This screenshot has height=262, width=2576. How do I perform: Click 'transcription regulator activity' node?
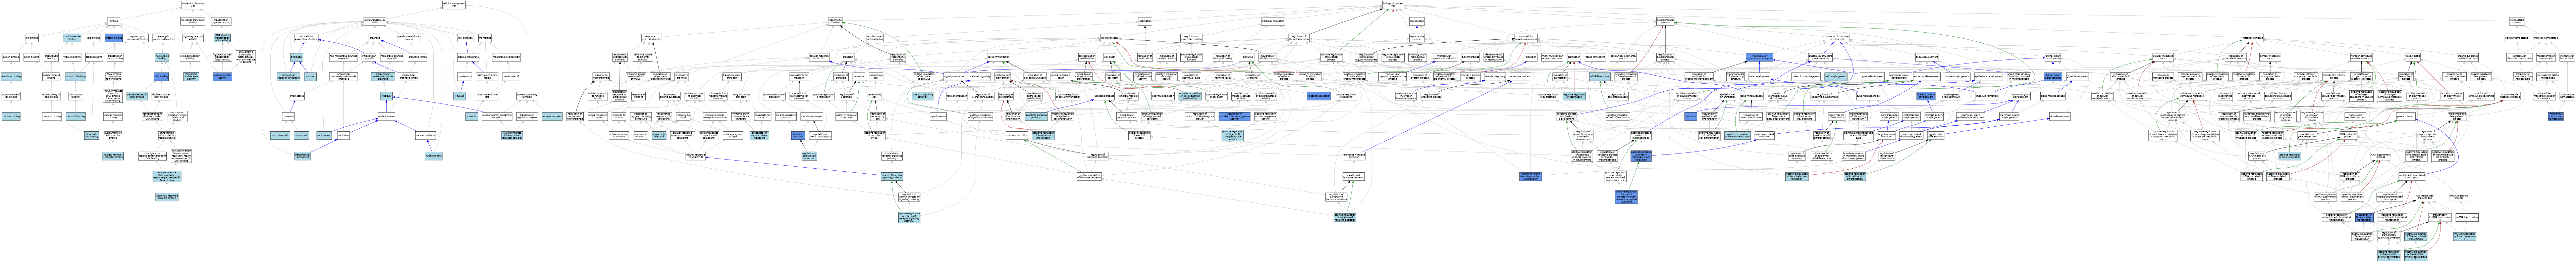222,21
